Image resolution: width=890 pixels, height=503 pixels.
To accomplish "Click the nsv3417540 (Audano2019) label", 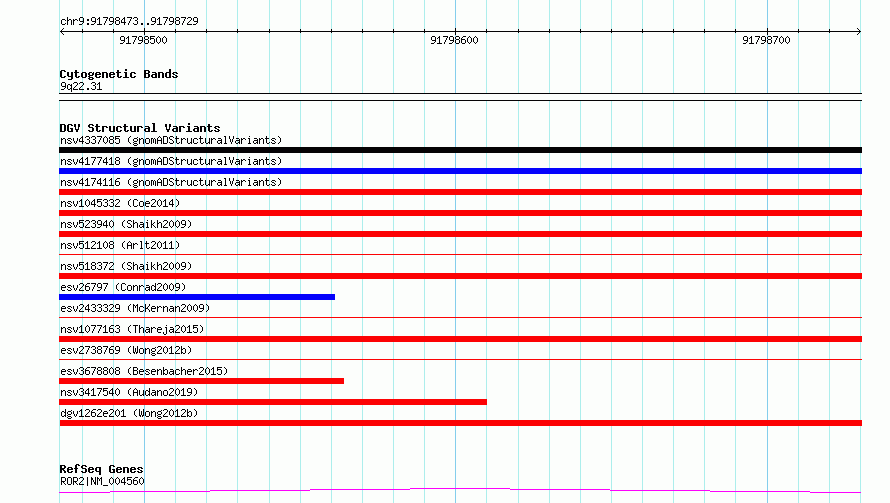I will click(129, 392).
